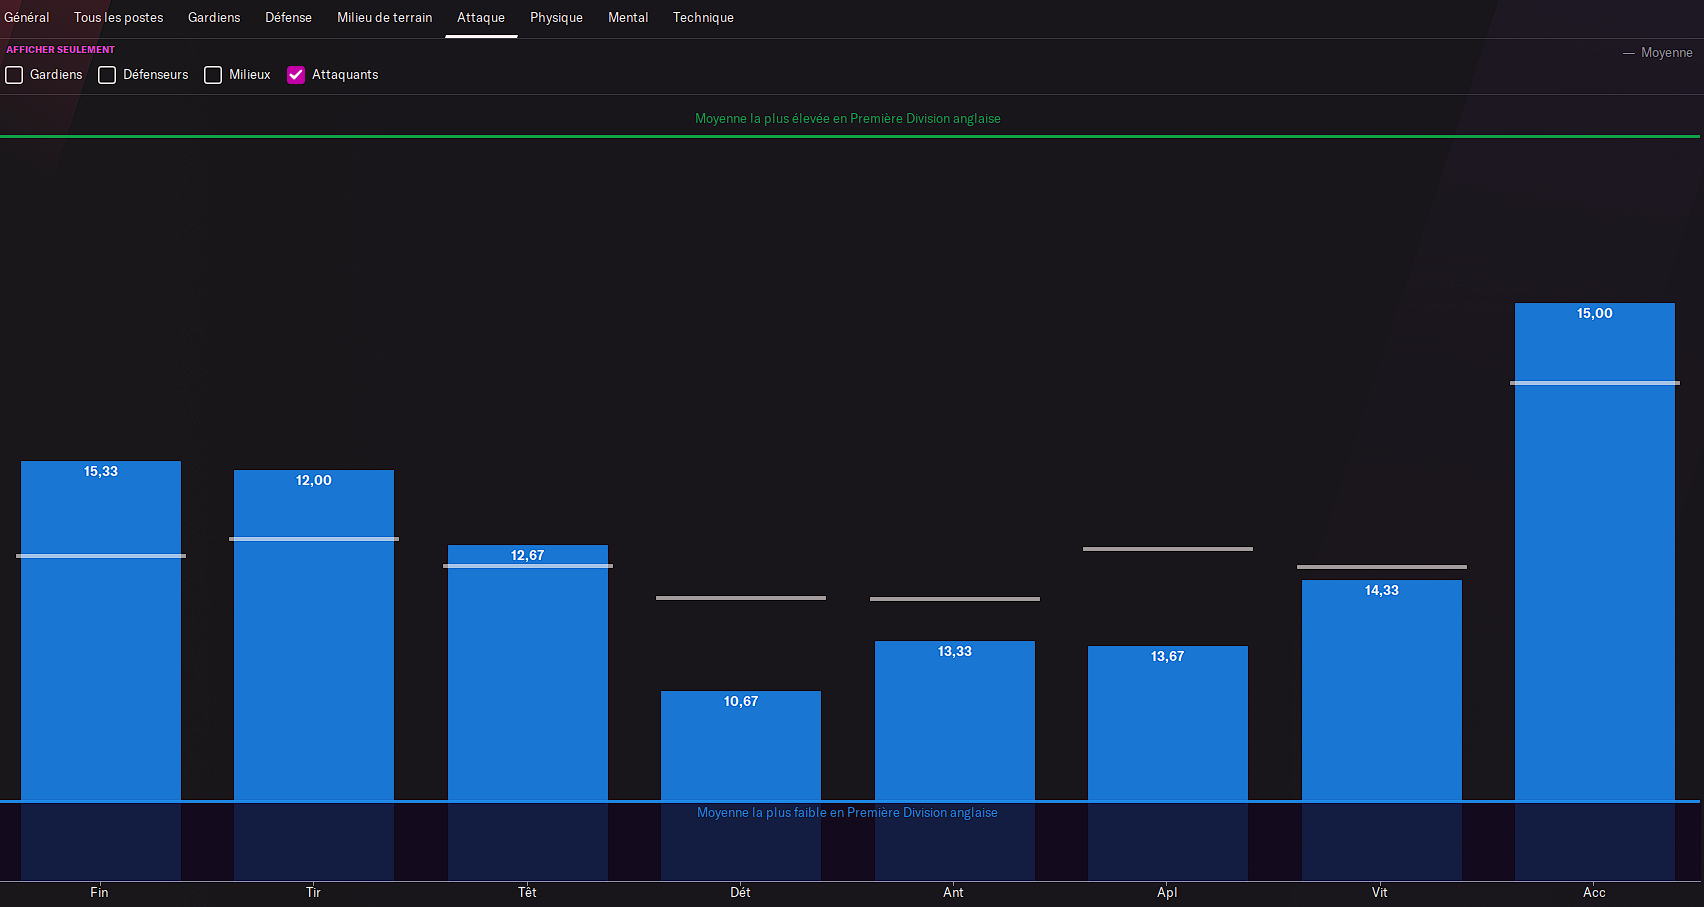Select the Tir bar valued 12,00
This screenshot has width=1704, height=907.
(314, 635)
